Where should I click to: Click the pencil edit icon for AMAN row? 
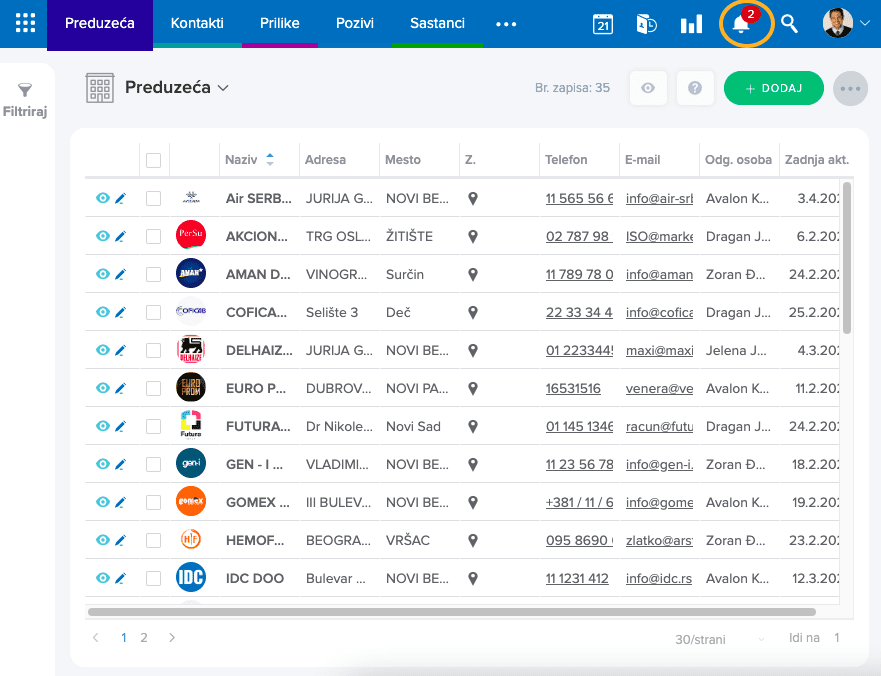coord(120,274)
